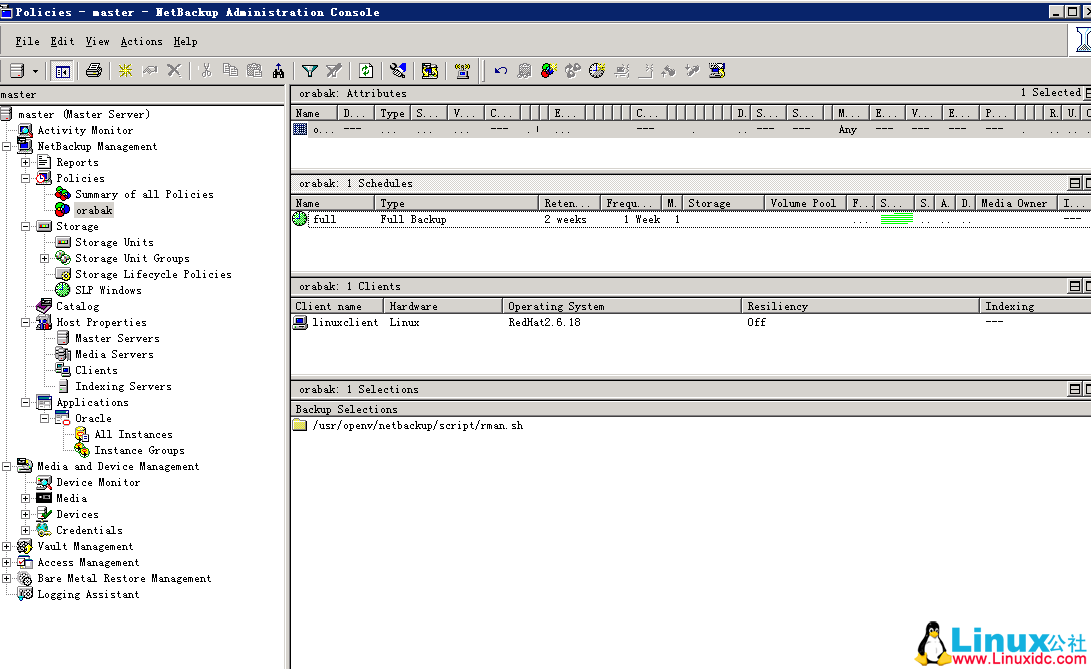Screen dimensions: 1091x669
Task: Open Summary of all Policies
Action: coord(145,194)
